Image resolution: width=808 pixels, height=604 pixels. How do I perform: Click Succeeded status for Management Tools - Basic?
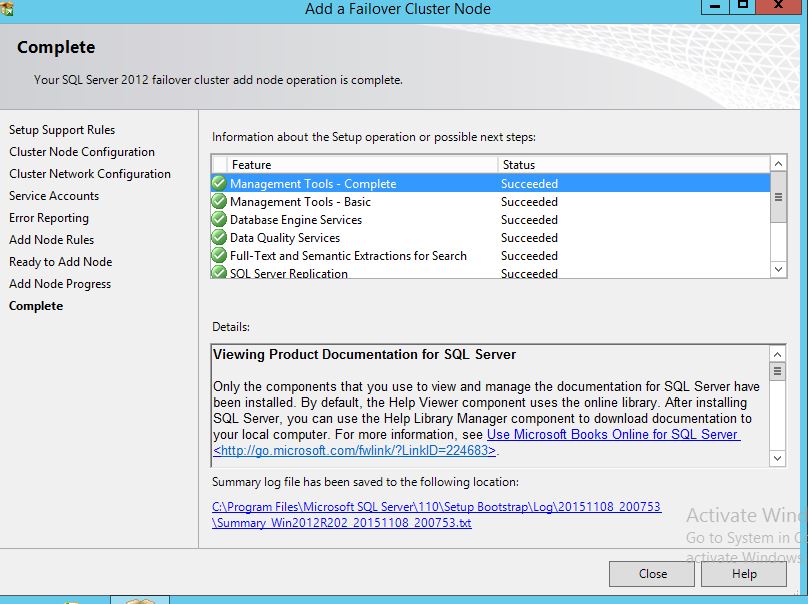pos(529,202)
